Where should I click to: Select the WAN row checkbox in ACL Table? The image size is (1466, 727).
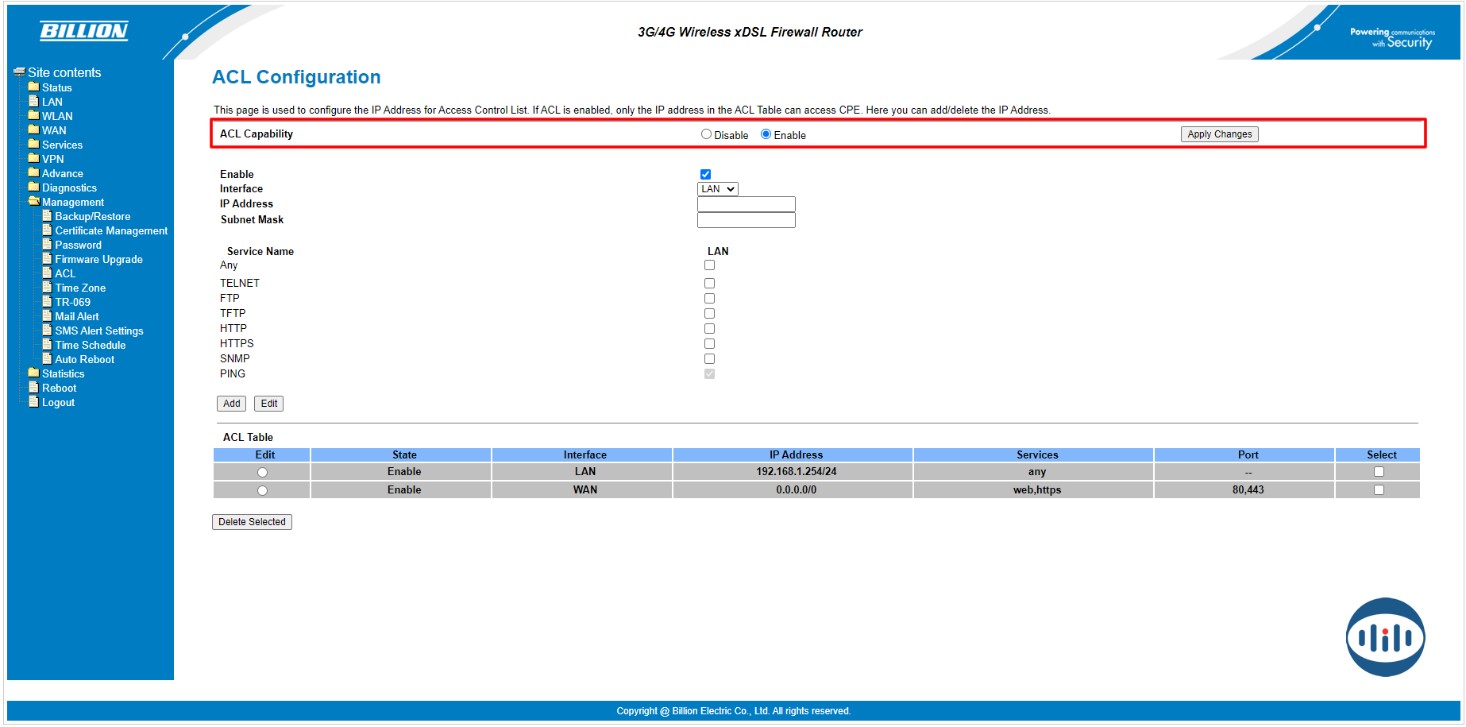[x=1379, y=490]
